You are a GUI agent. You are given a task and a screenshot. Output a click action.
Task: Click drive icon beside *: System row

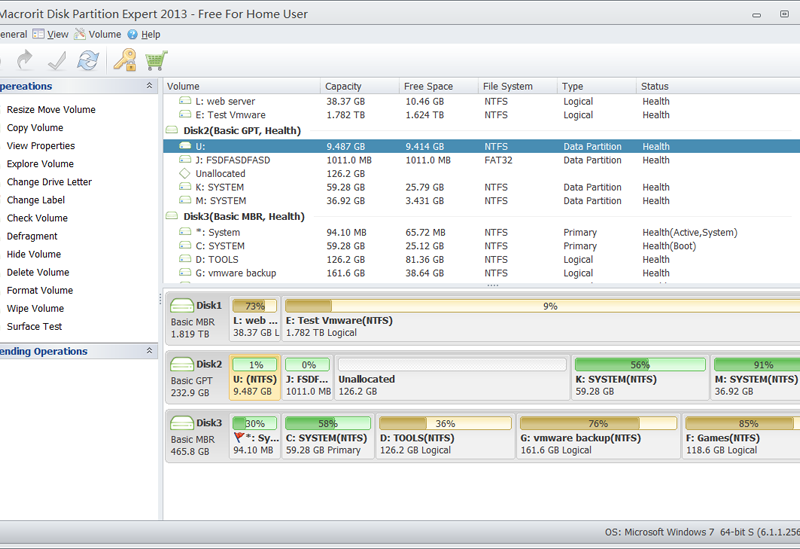point(185,232)
